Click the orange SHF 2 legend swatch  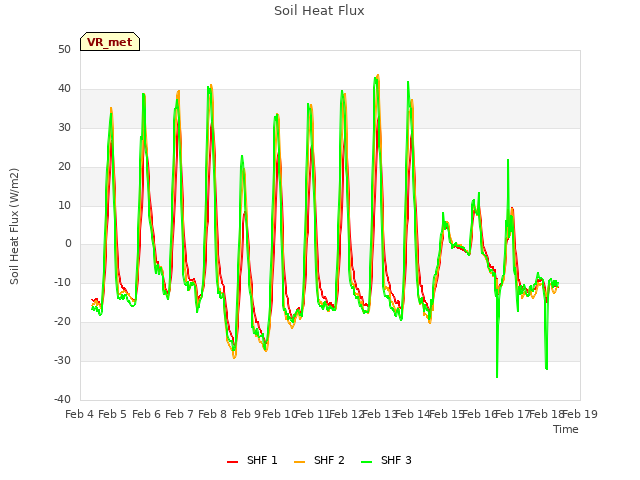299,462
